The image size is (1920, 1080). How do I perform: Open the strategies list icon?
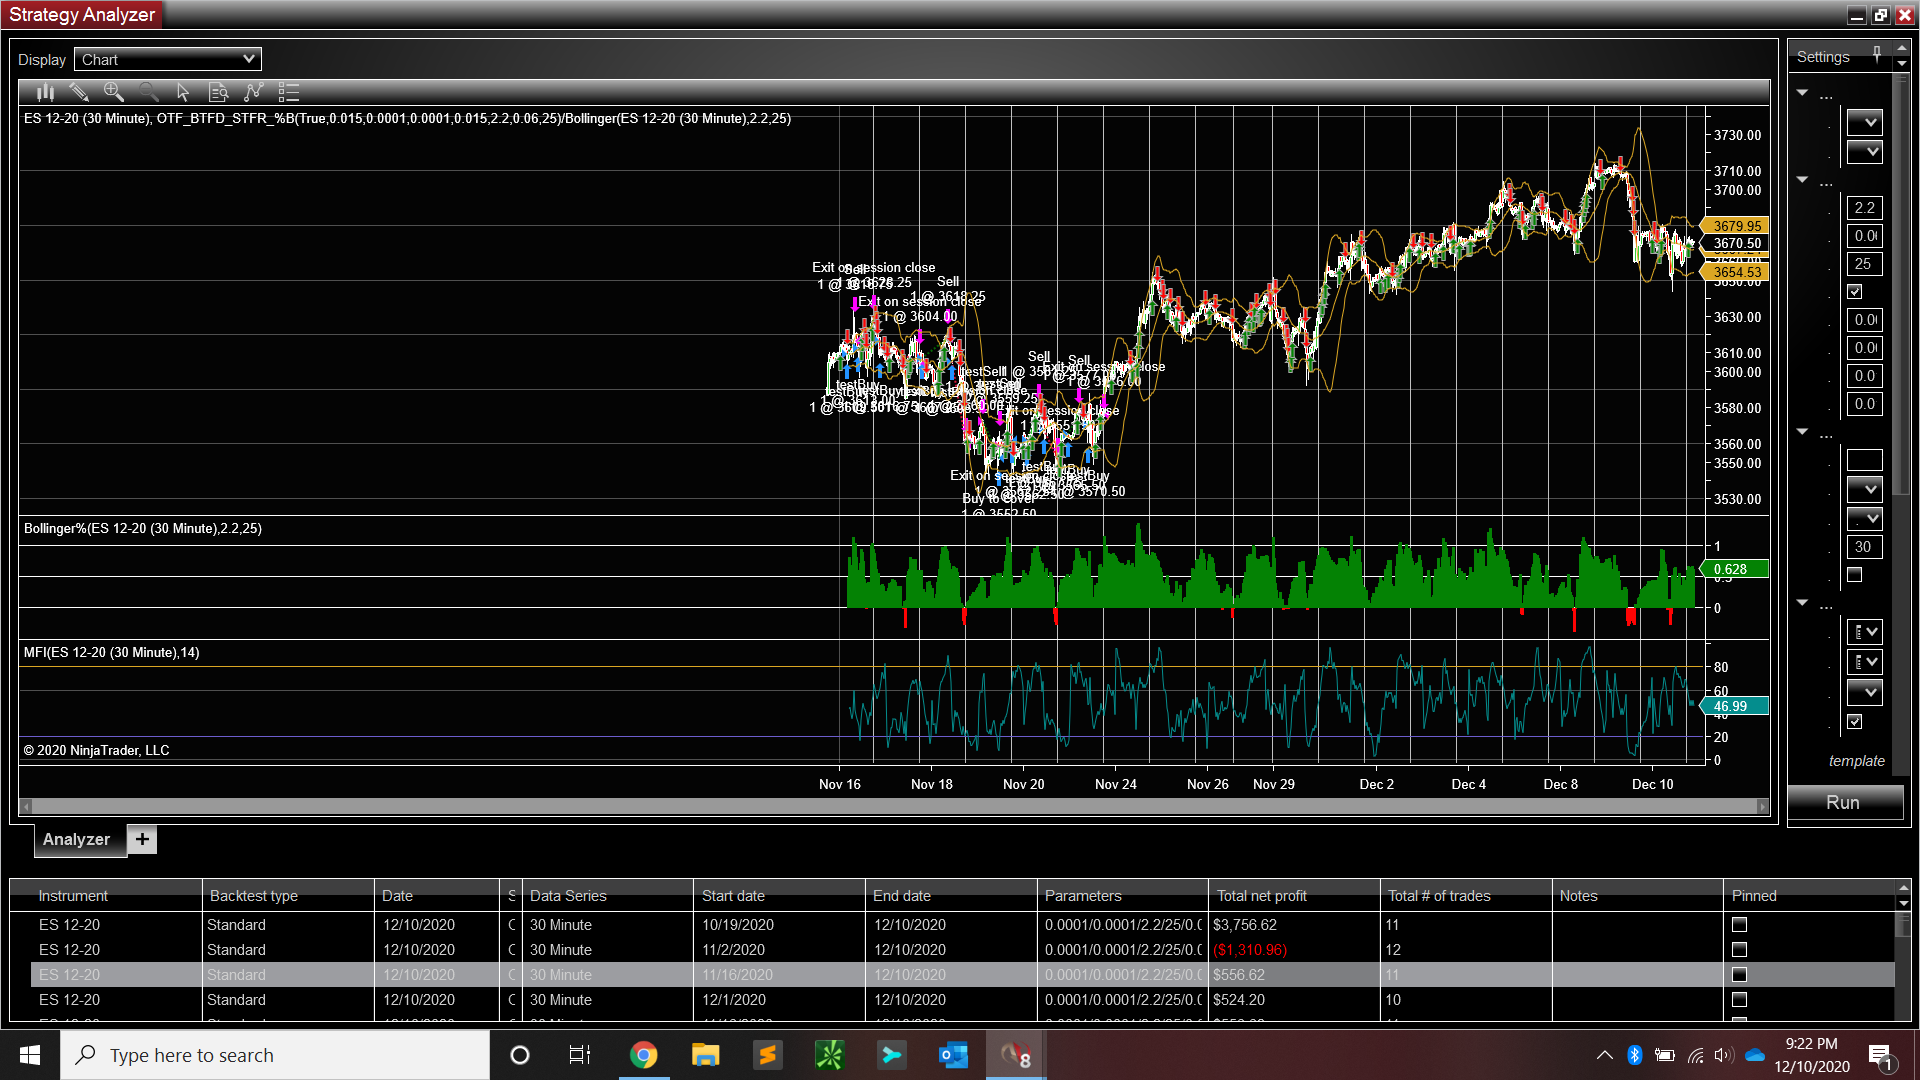(289, 92)
